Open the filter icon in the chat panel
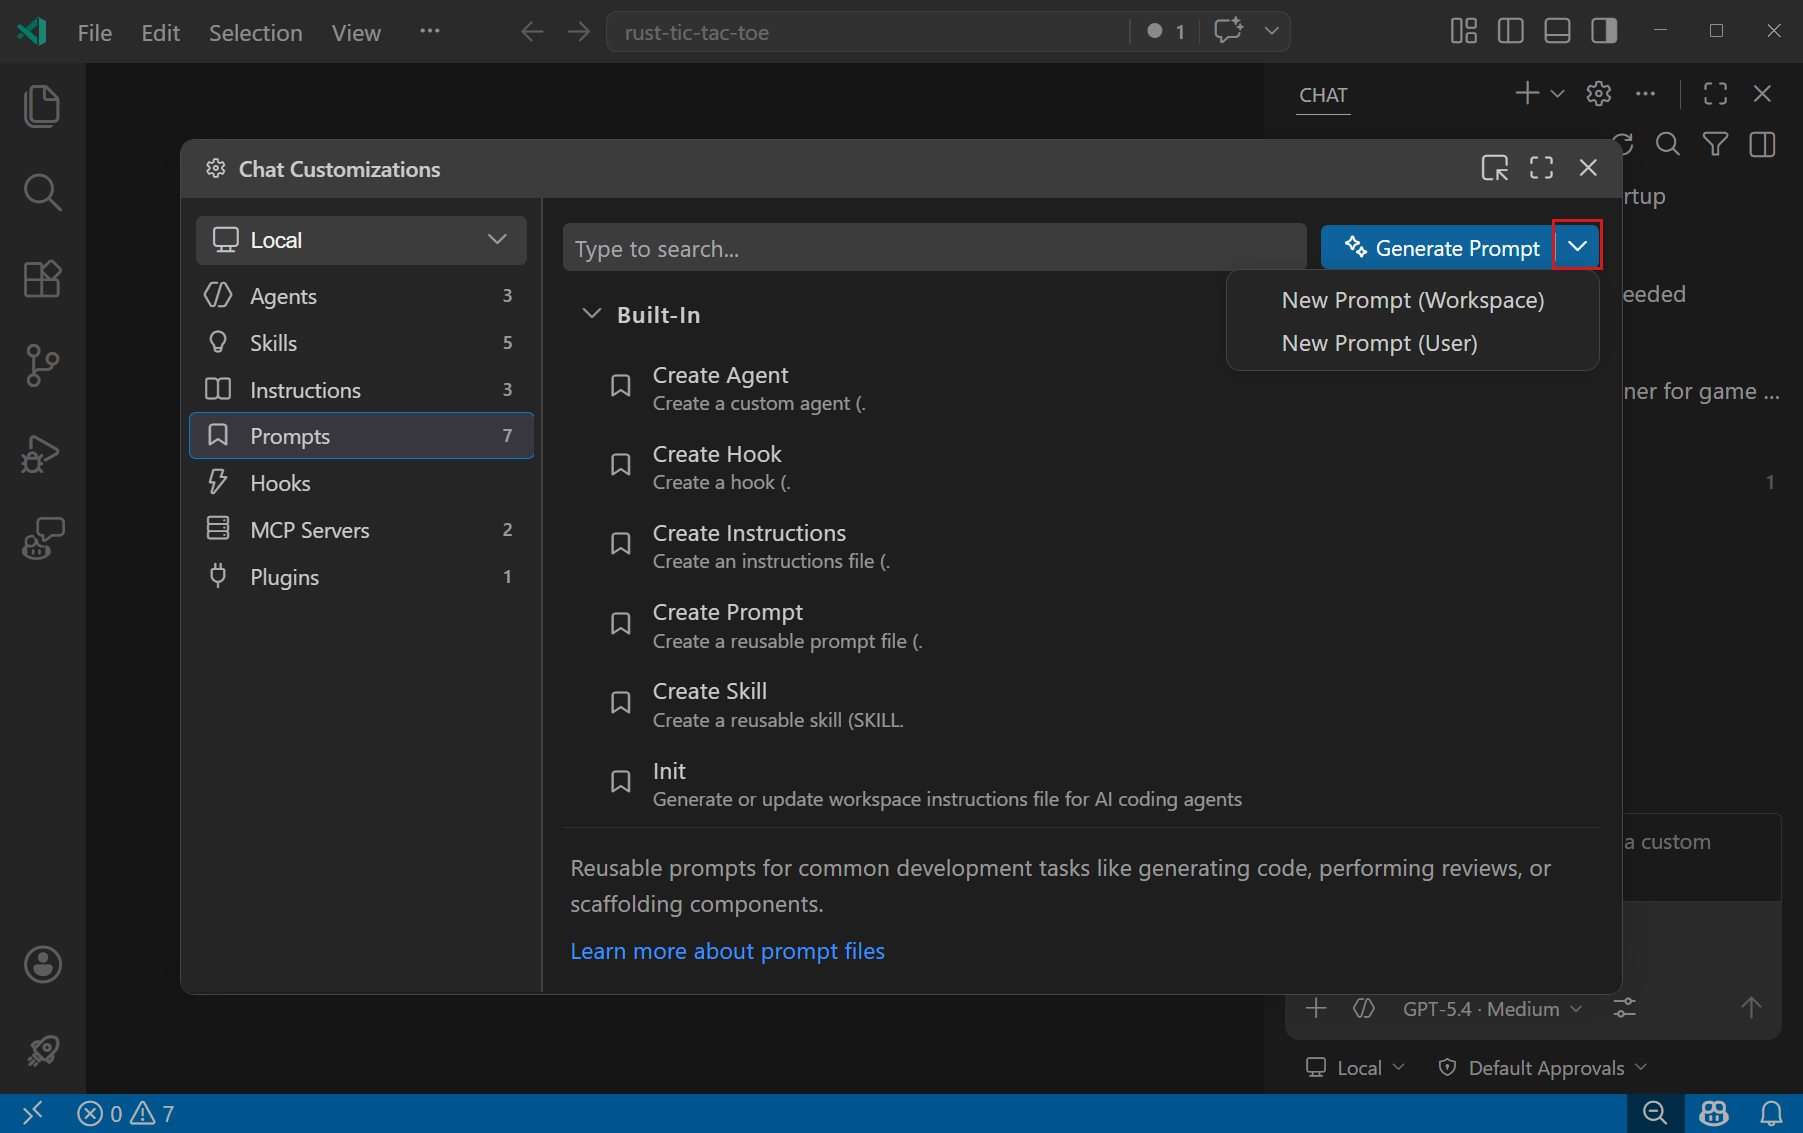 (1715, 144)
